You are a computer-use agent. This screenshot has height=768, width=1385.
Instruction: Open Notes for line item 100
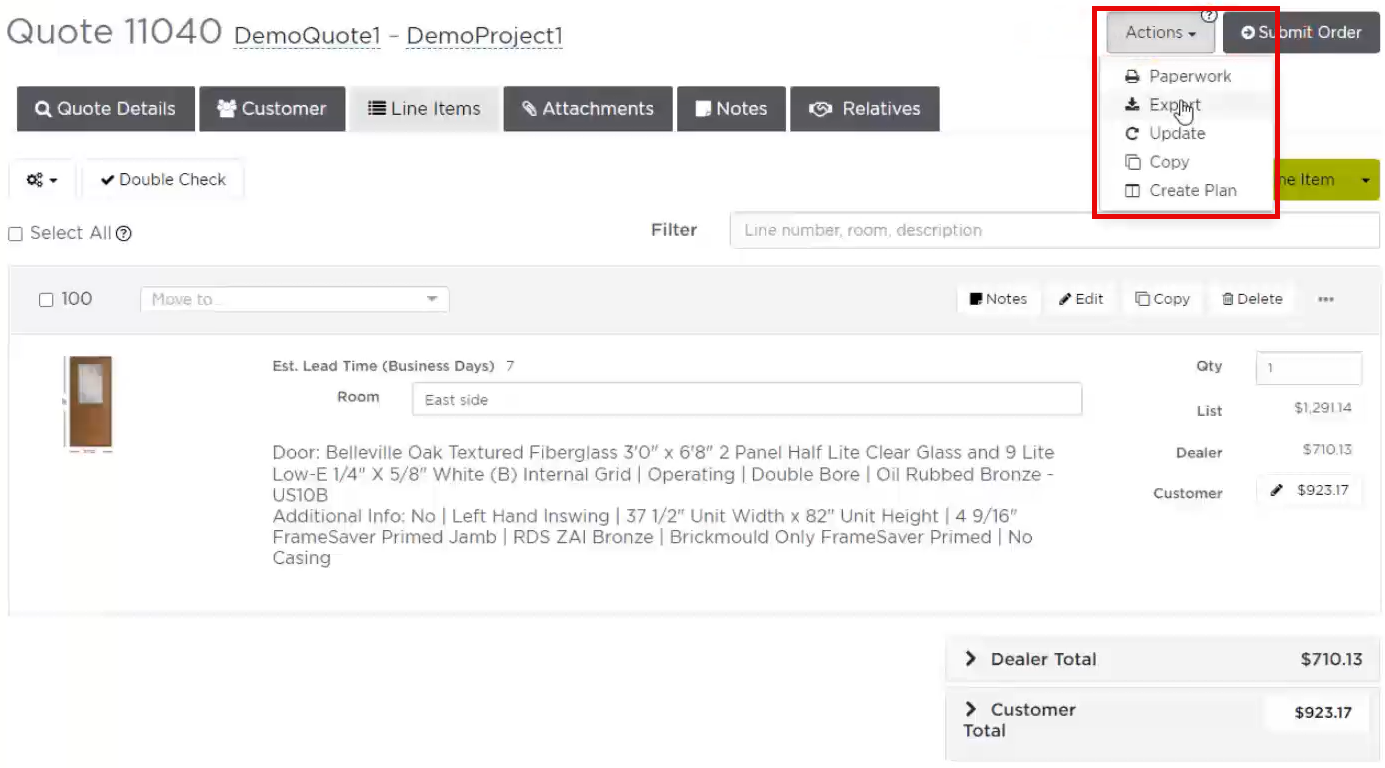(997, 299)
